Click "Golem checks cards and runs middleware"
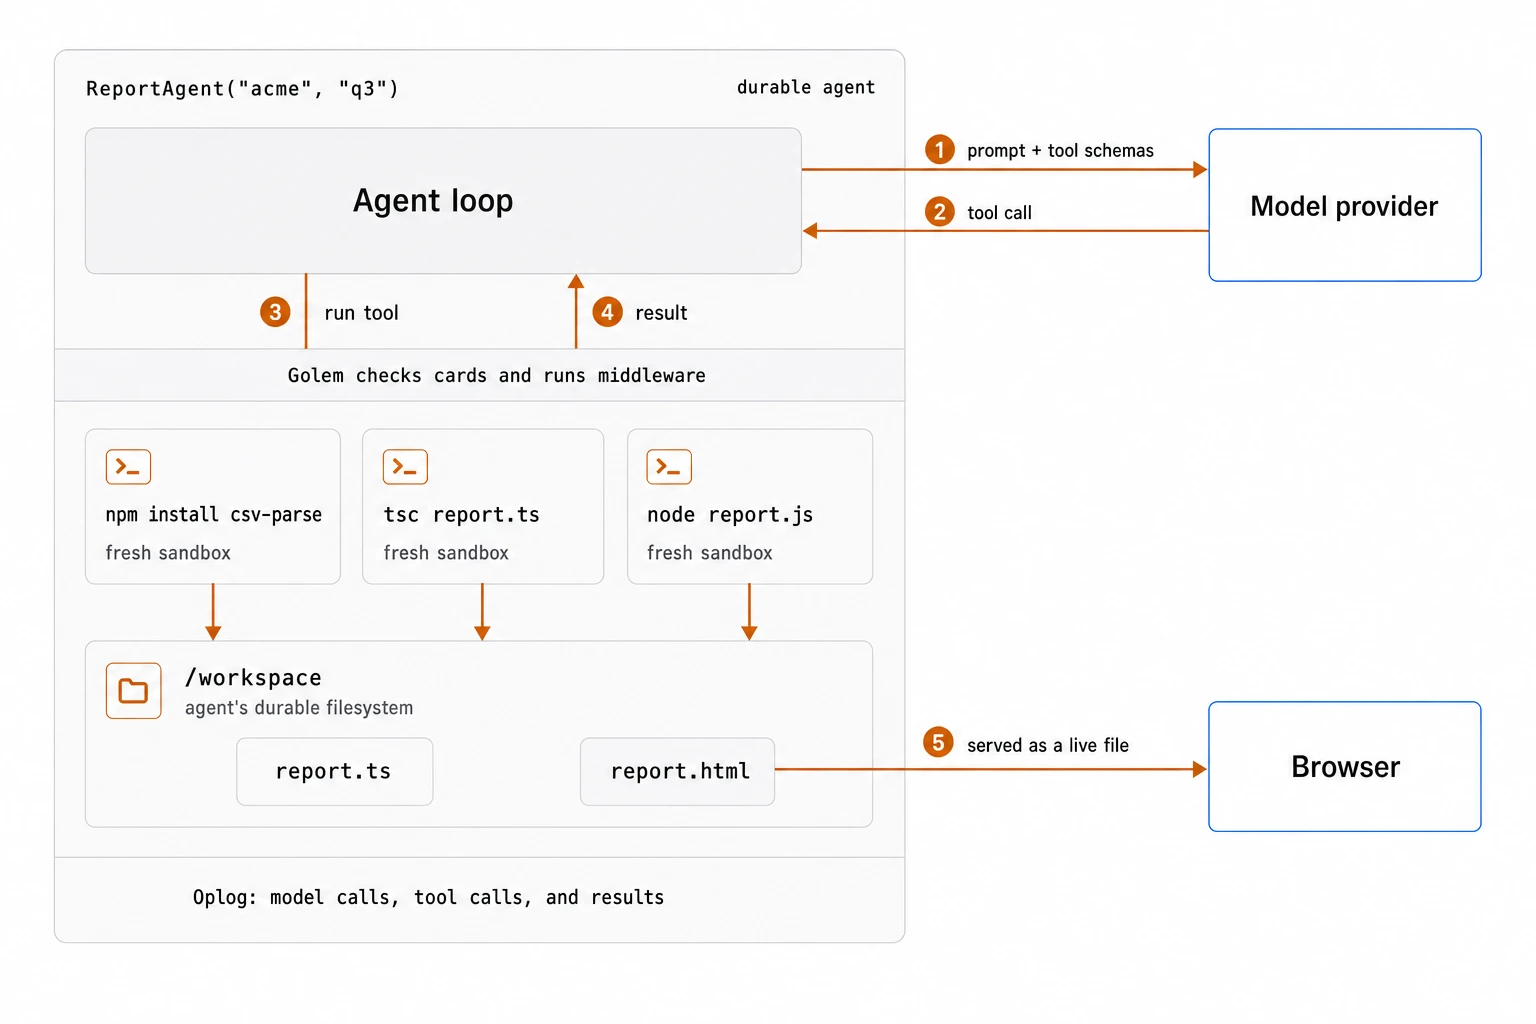The image size is (1536, 1024). (x=496, y=376)
